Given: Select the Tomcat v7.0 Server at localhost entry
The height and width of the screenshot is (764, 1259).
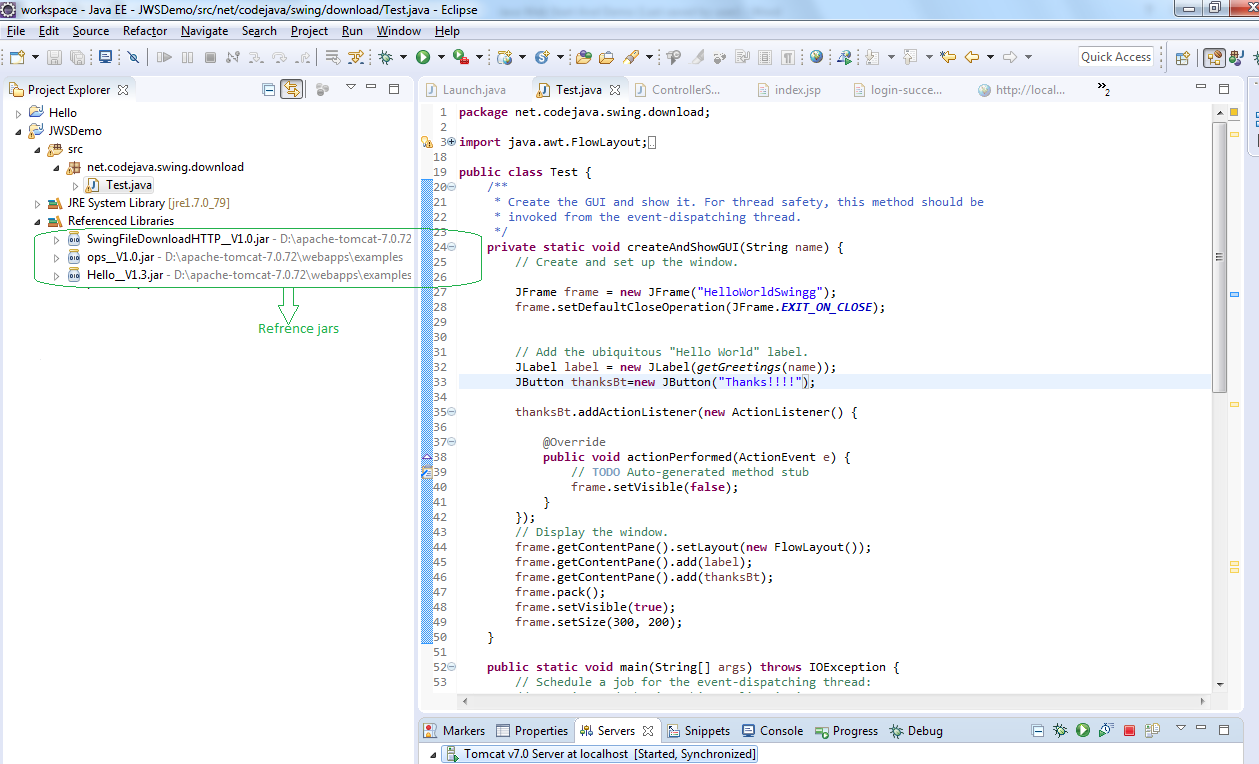Looking at the screenshot, I should tap(599, 754).
